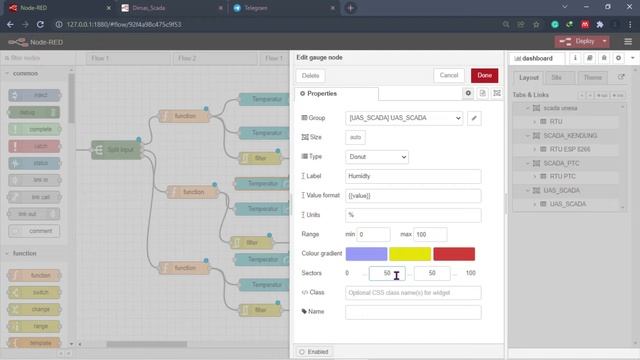Click inject node in palette
The image size is (640, 360).
(x=34, y=95)
